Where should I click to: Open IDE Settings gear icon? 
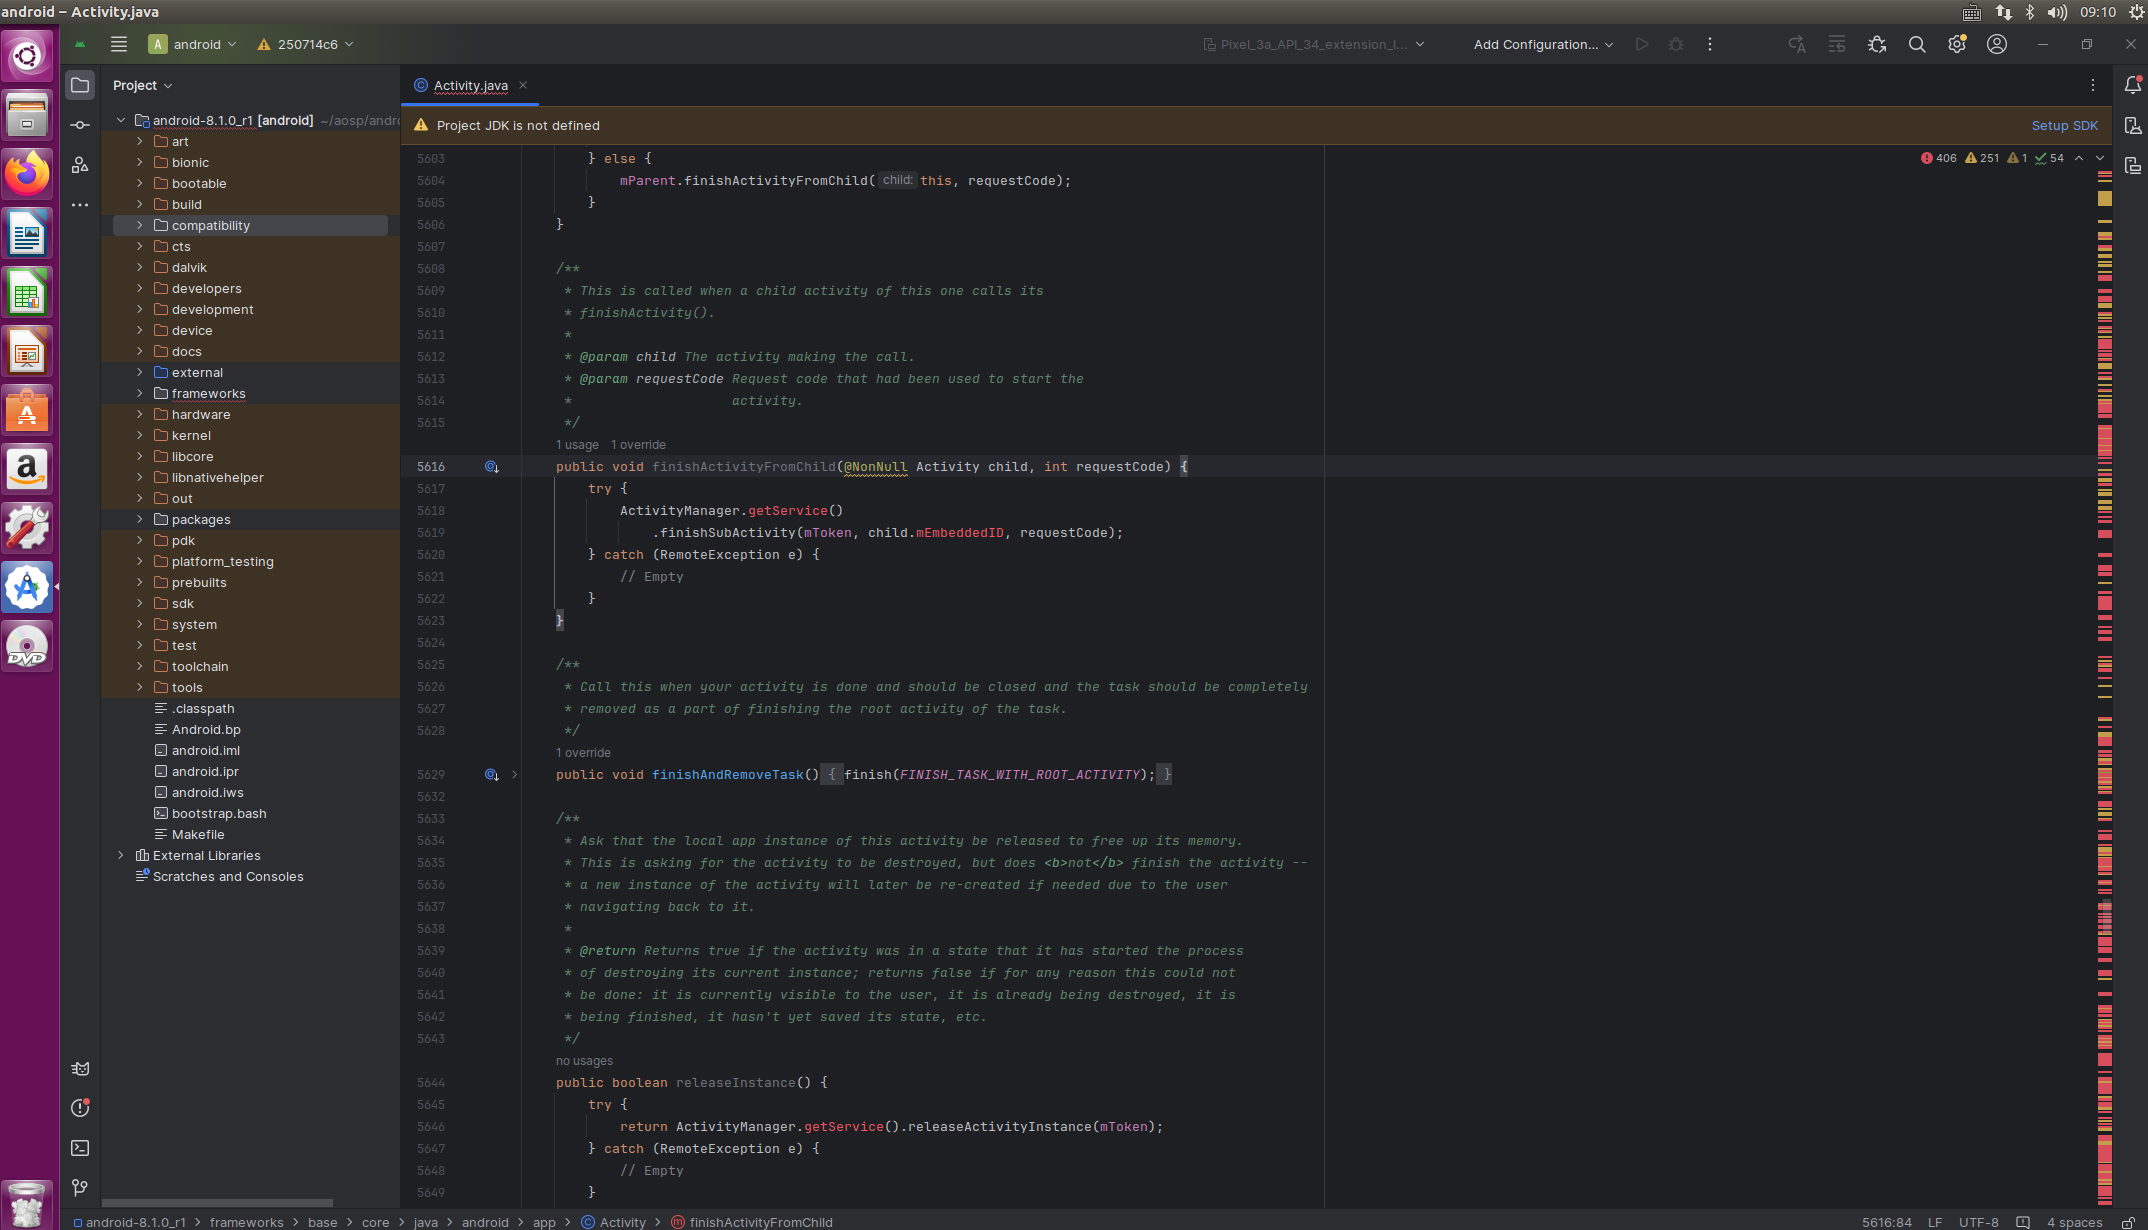[x=1957, y=44]
